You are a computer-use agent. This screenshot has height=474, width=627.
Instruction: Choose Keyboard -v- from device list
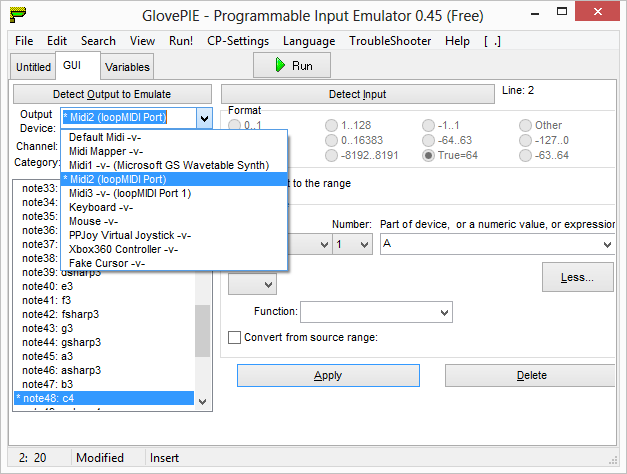pos(174,207)
